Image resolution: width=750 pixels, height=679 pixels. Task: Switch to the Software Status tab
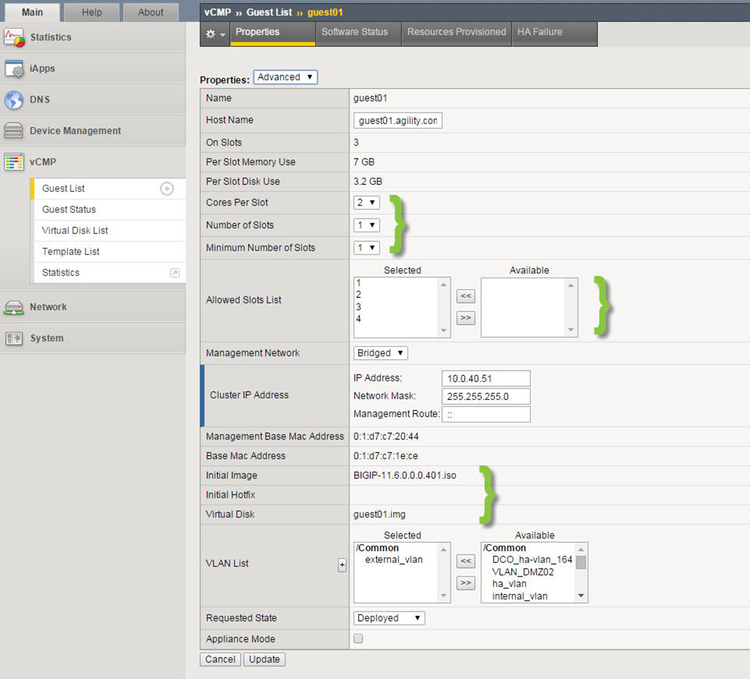click(354, 32)
